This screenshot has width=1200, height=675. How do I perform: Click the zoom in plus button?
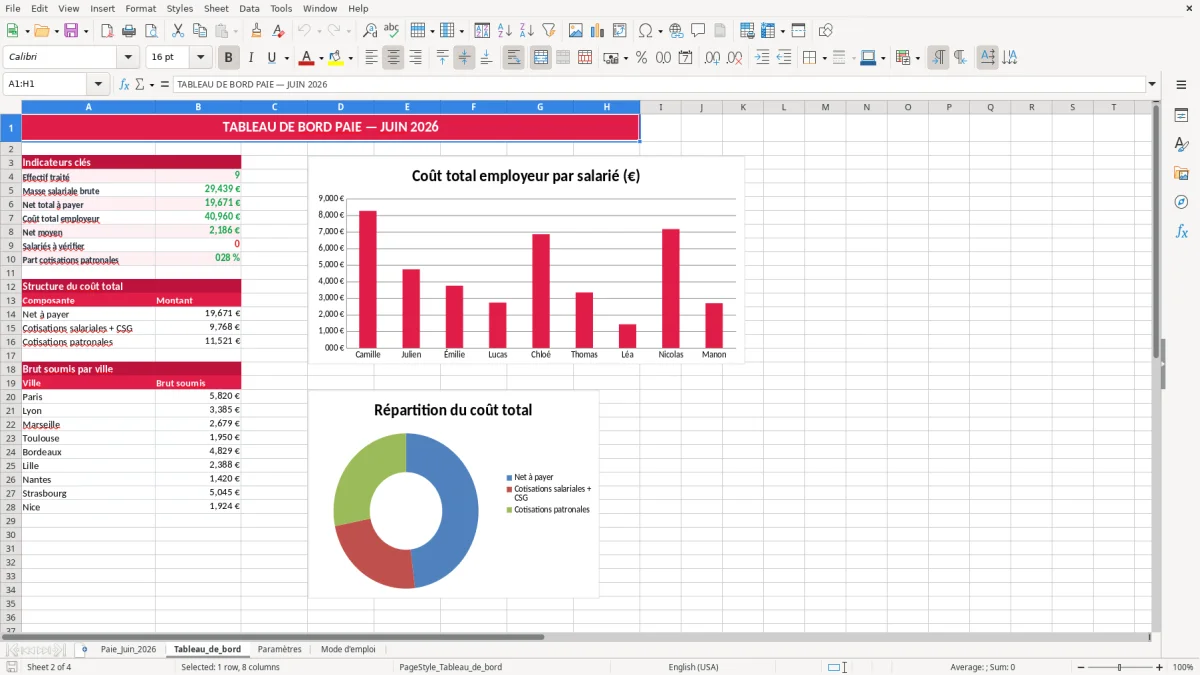pos(1159,667)
